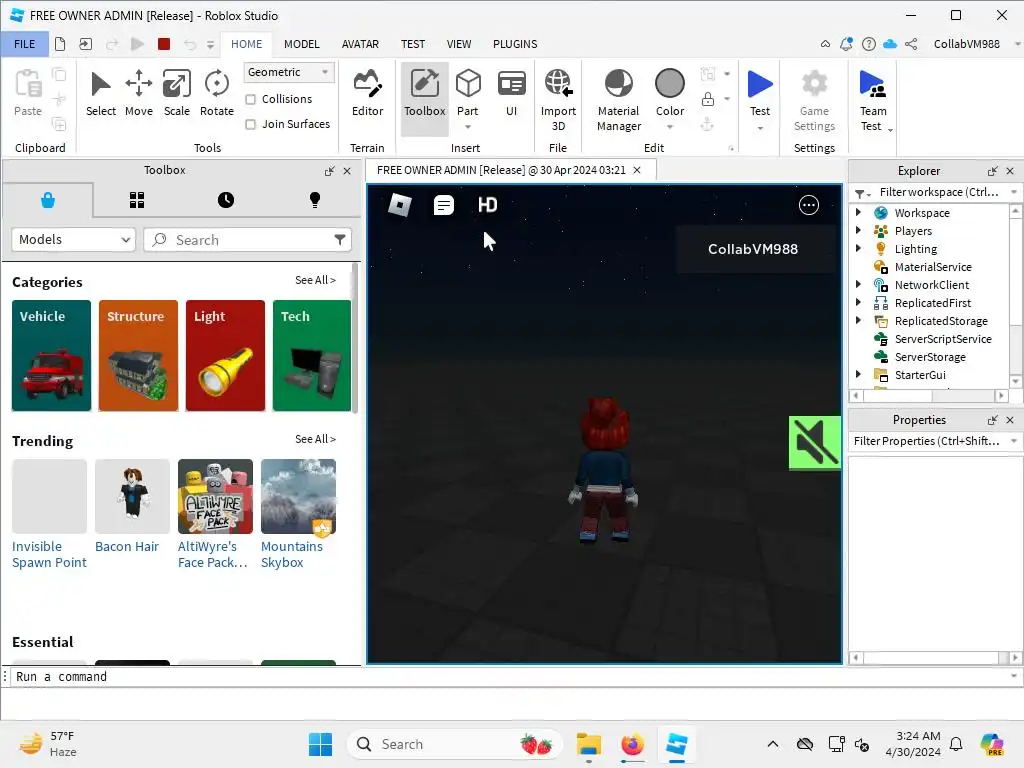The image size is (1024, 768).
Task: Open the Geometric mode dropdown
Action: [x=289, y=72]
